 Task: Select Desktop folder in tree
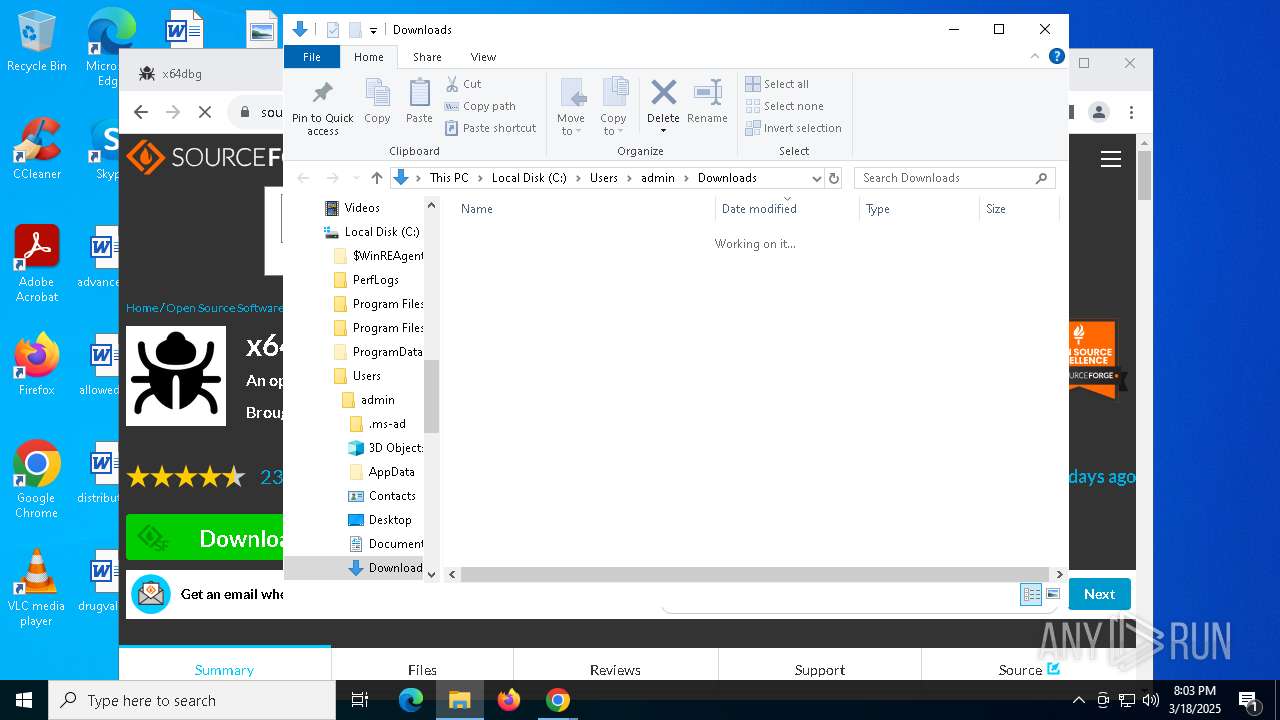[390, 520]
